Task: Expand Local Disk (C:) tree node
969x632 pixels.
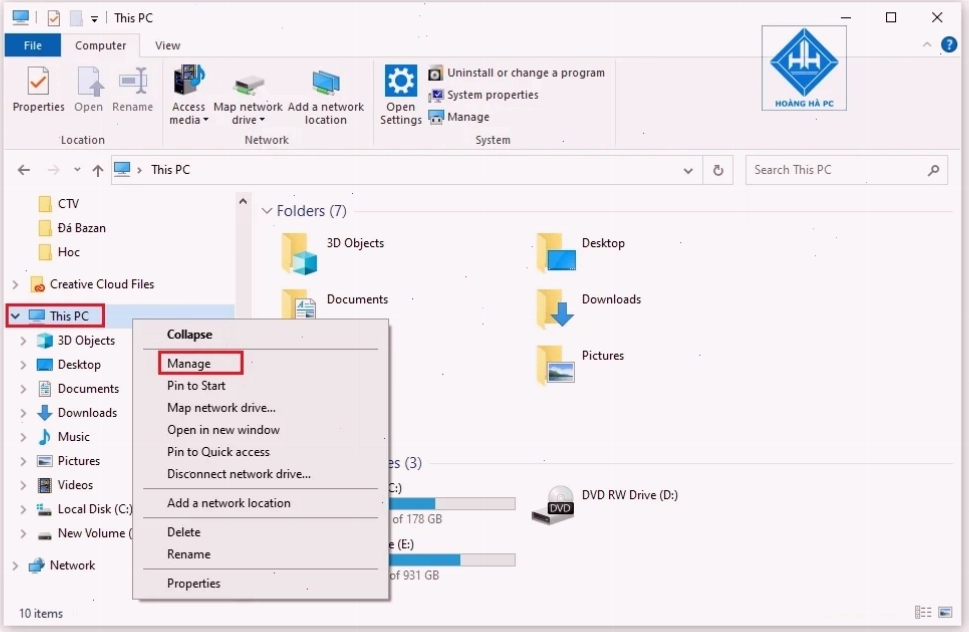Action: (23, 509)
